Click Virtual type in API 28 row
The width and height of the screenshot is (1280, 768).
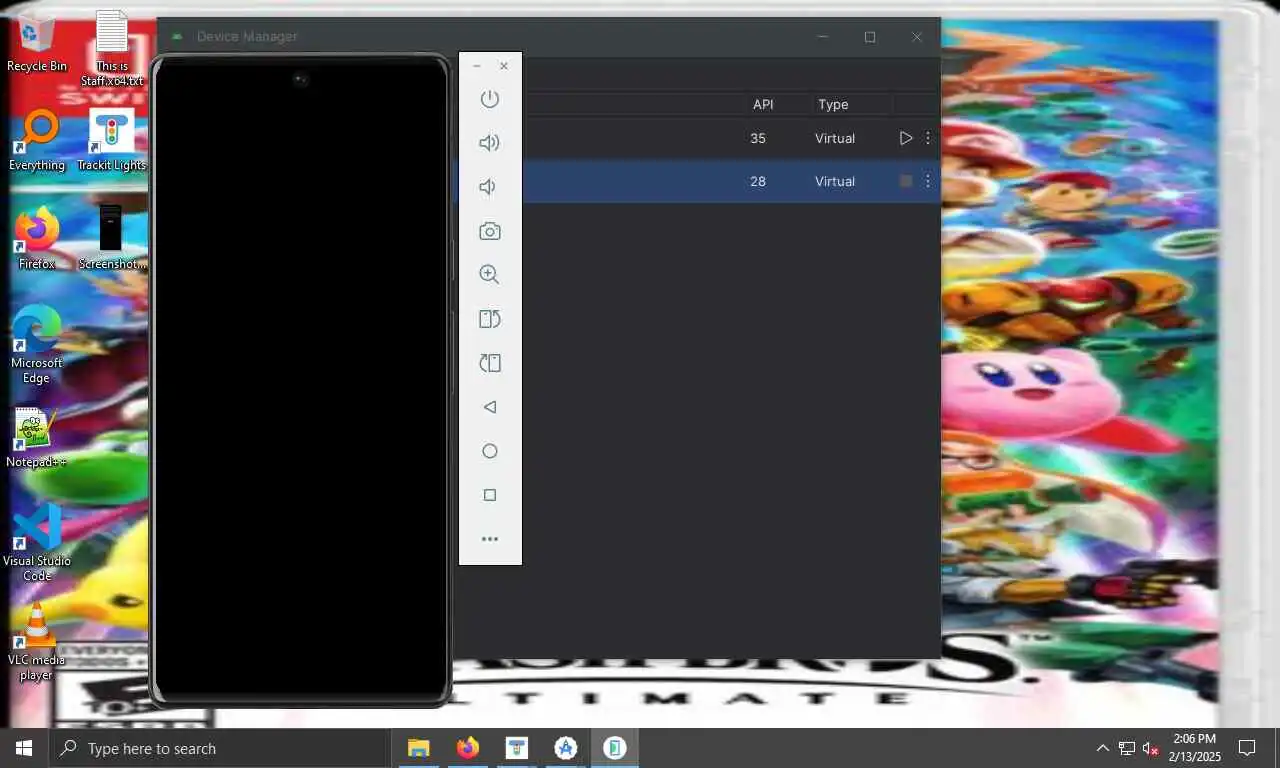click(x=834, y=181)
